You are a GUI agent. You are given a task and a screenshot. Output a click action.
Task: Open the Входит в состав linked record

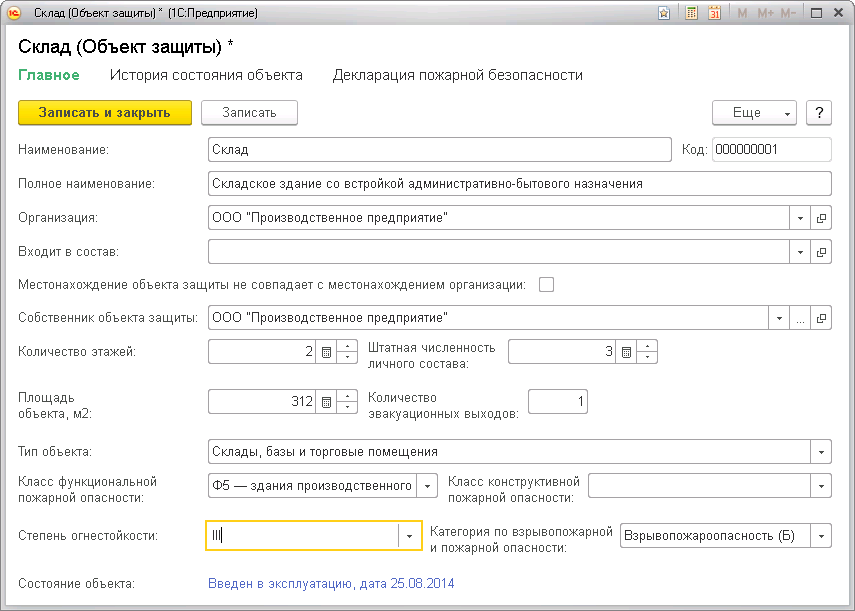tap(822, 251)
